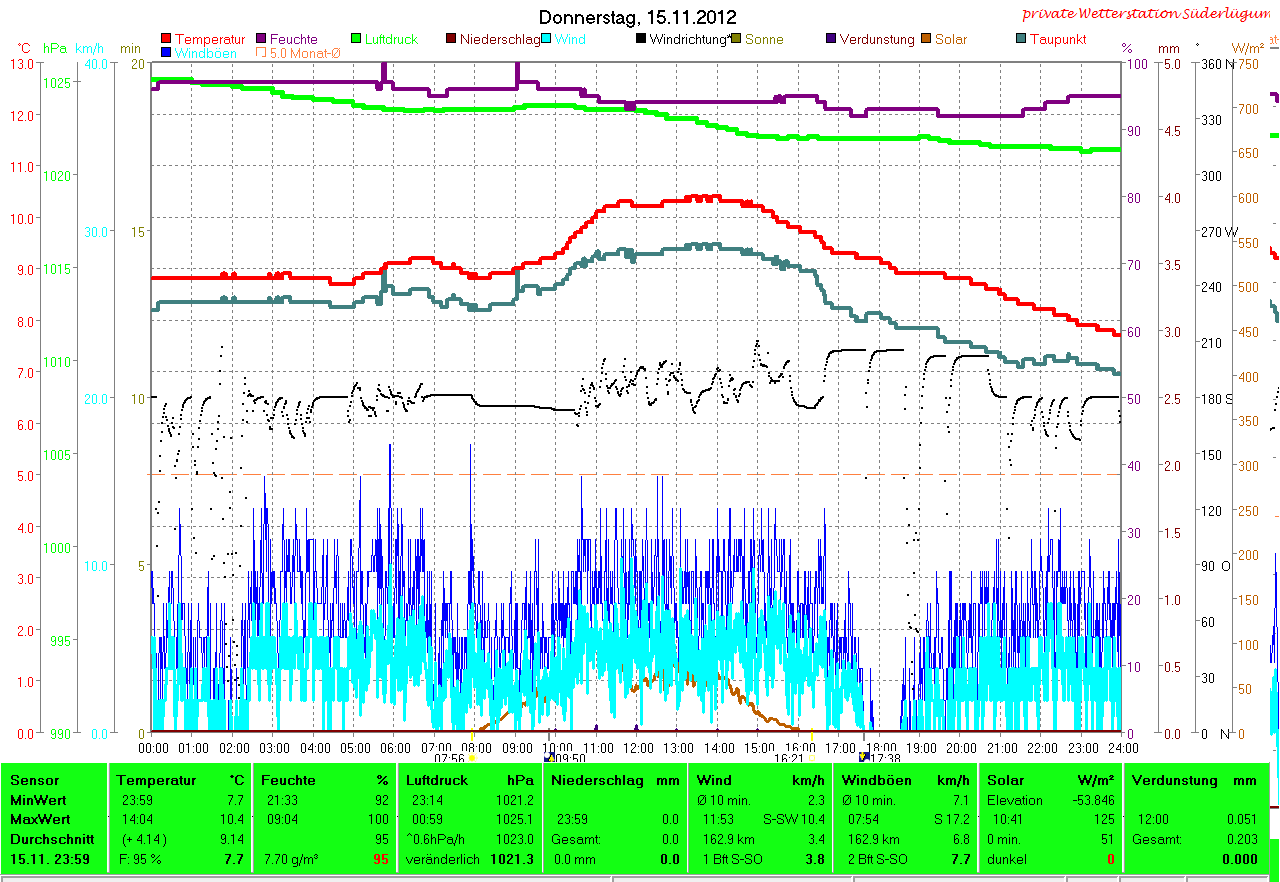Select the Luftdruck column header in table
This screenshot has width=1280, height=882.
pos(436,780)
